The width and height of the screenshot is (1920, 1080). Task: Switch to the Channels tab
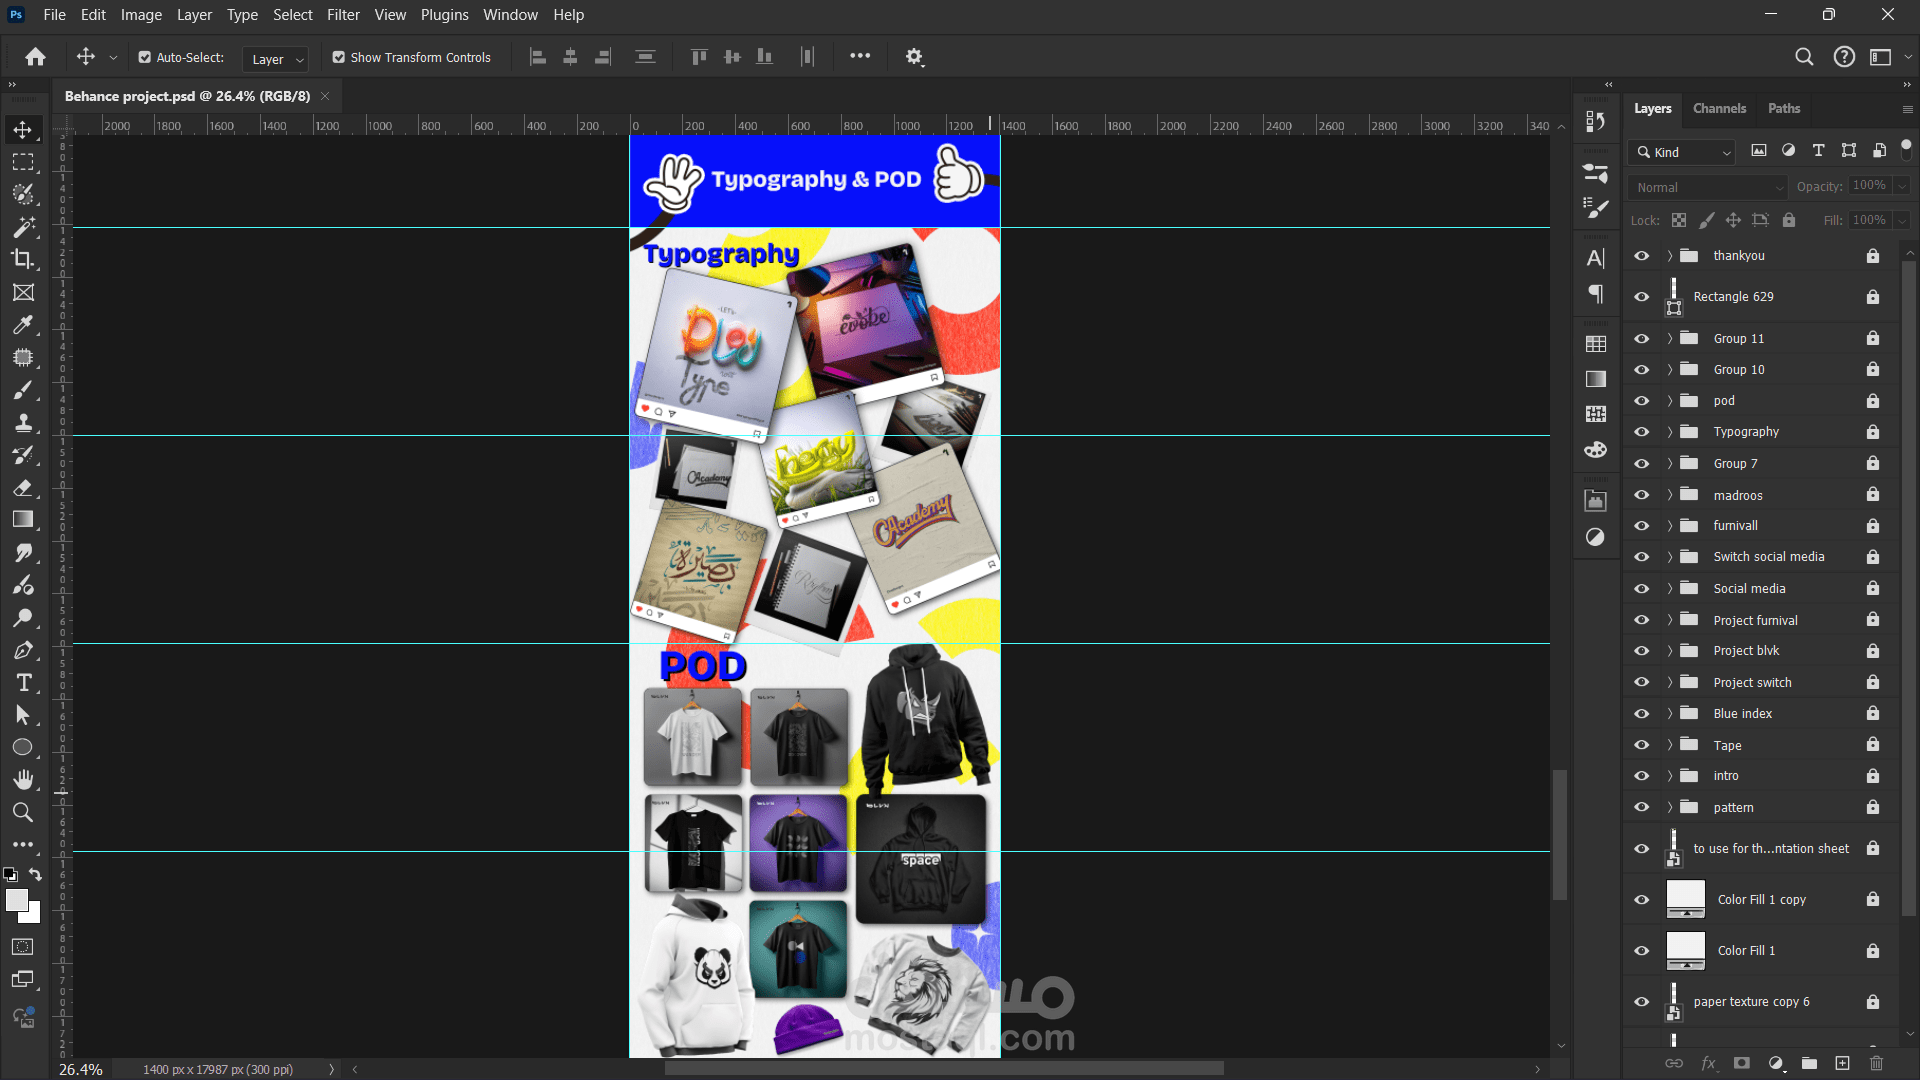click(1719, 108)
